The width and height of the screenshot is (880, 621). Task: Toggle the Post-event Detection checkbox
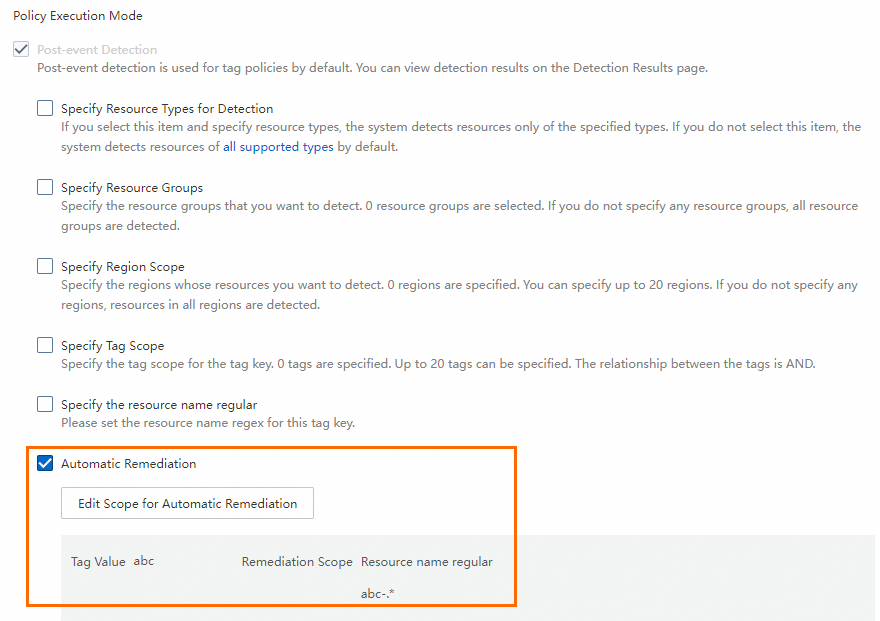(x=21, y=49)
